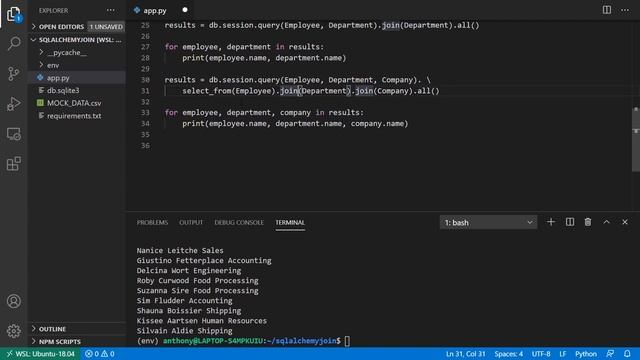Click the LF end-of-line status entry
The height and width of the screenshot is (360, 640).
click(562, 354)
